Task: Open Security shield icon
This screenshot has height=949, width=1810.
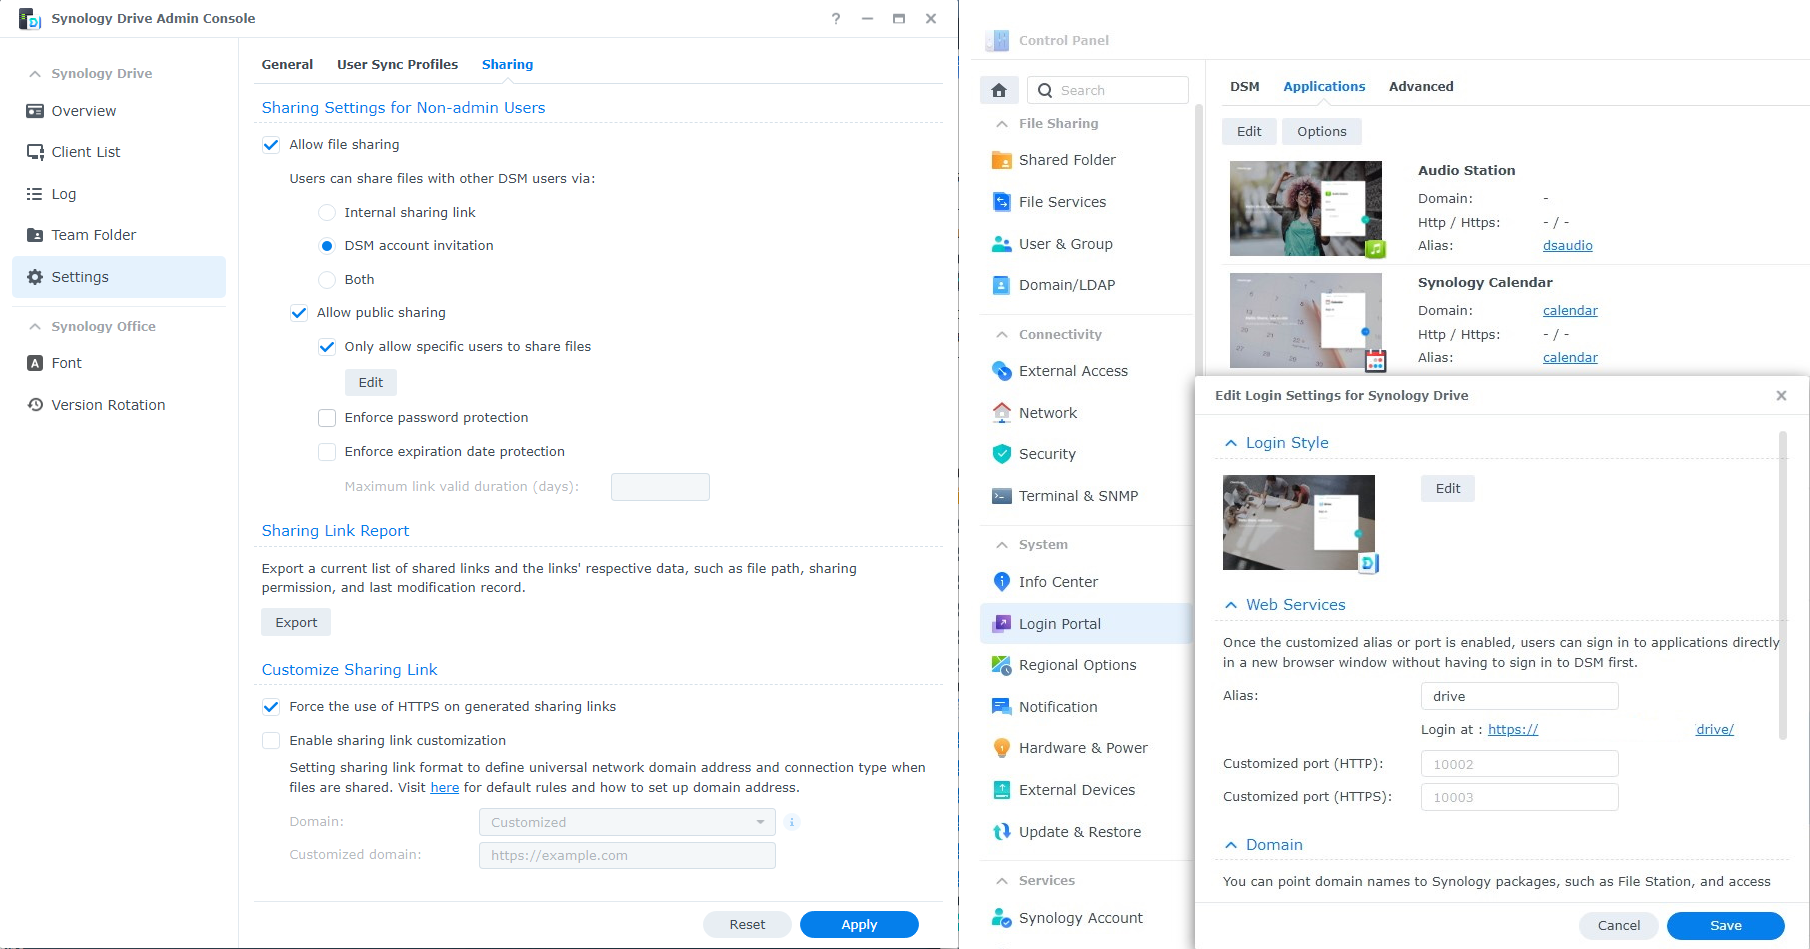Action: (1001, 454)
